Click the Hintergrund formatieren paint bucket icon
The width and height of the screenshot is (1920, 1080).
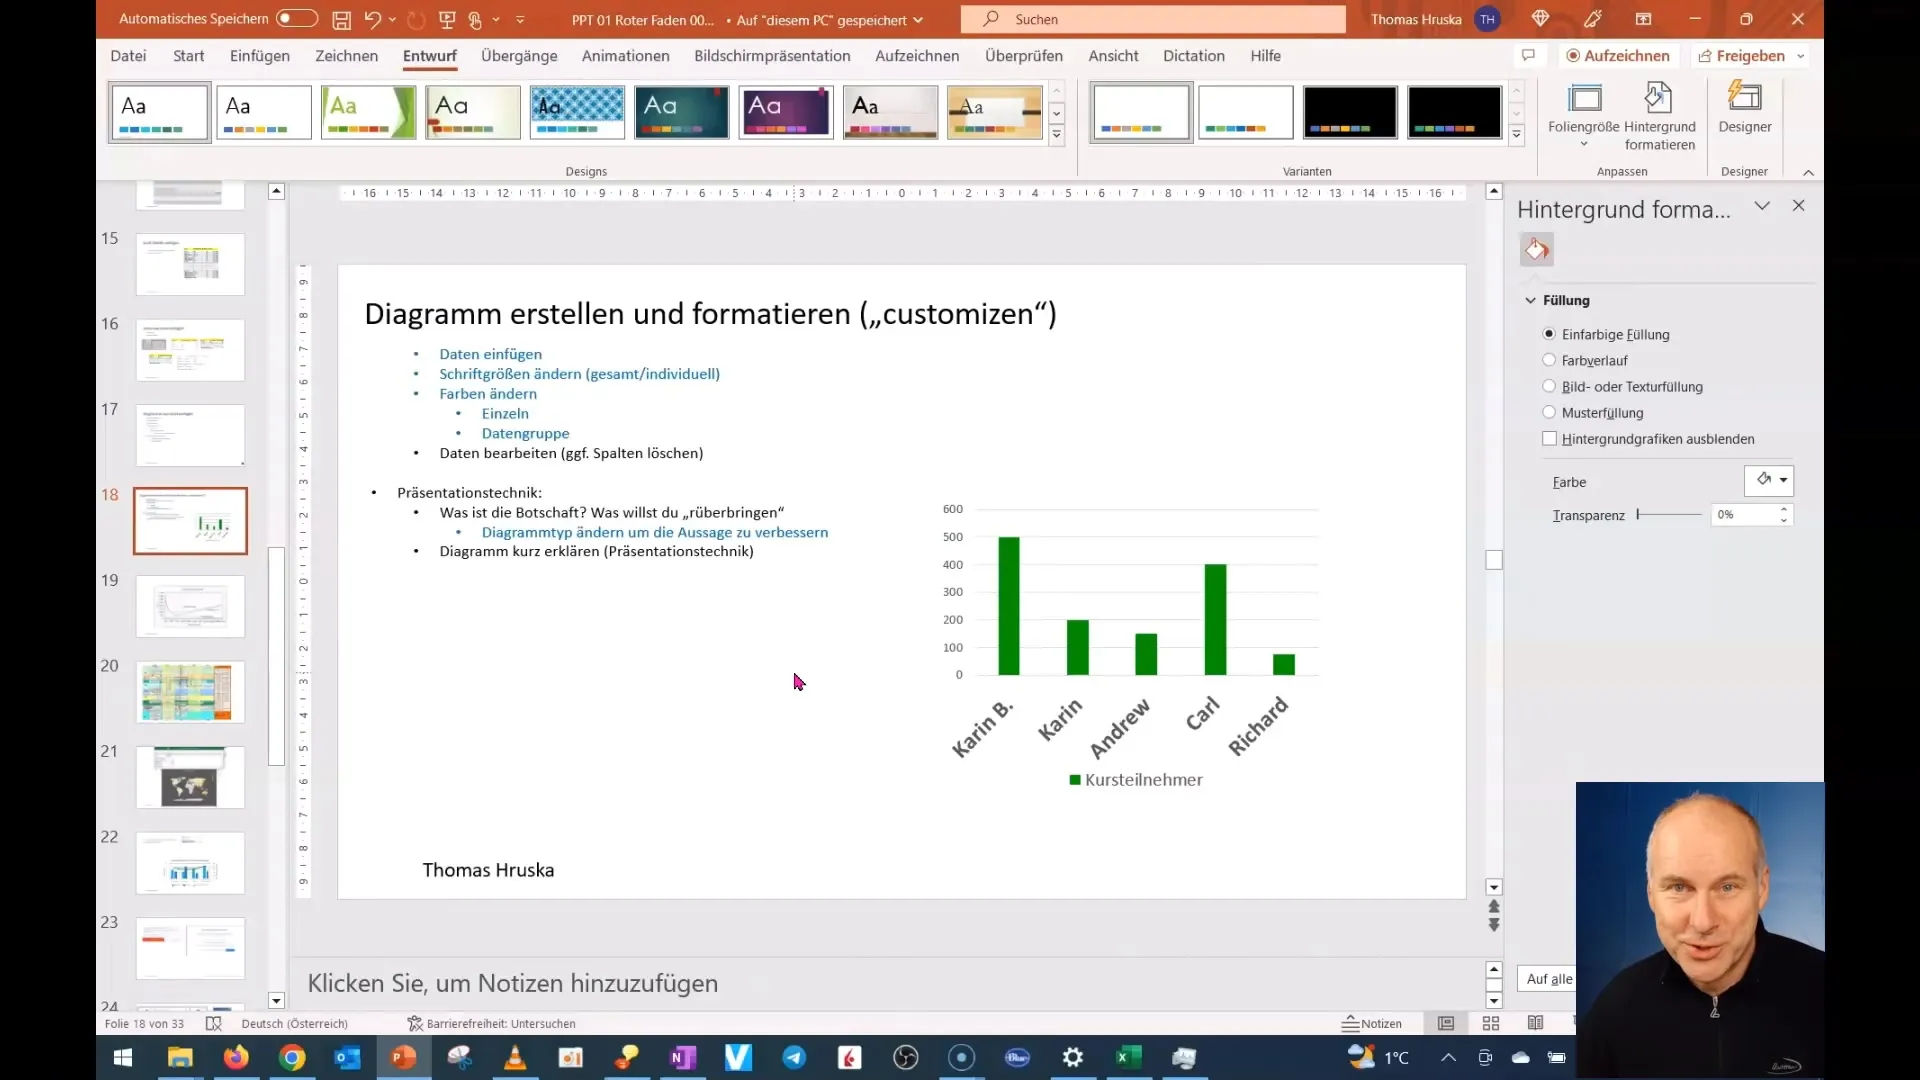1538,249
